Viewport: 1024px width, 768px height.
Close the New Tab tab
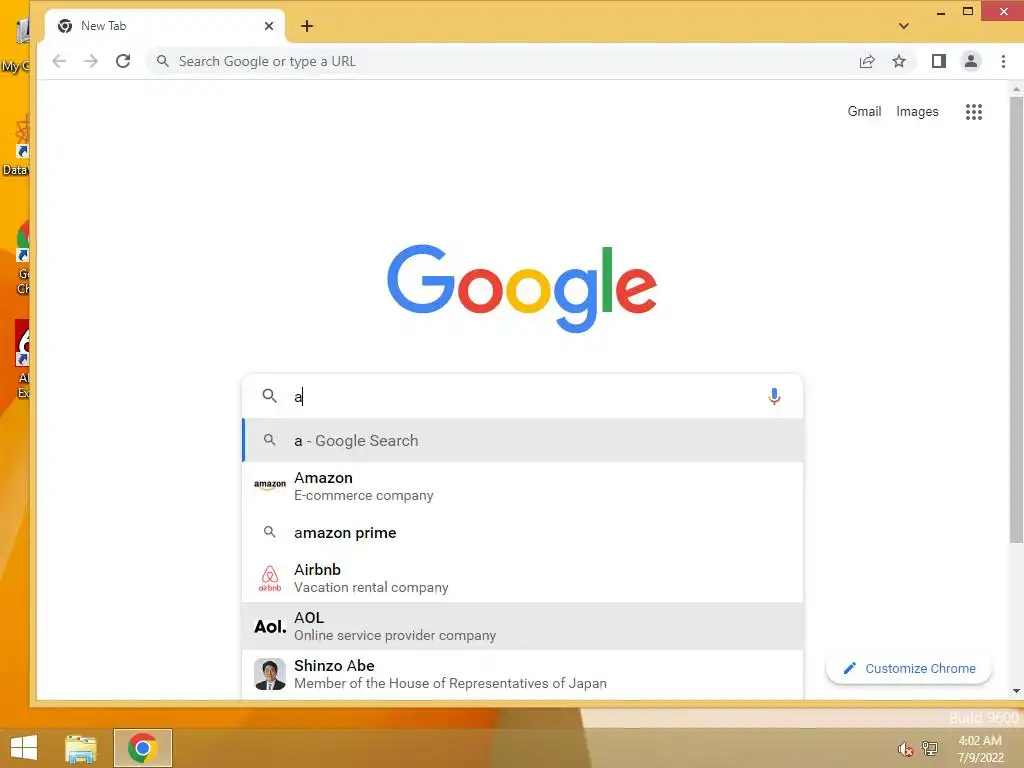click(x=269, y=26)
